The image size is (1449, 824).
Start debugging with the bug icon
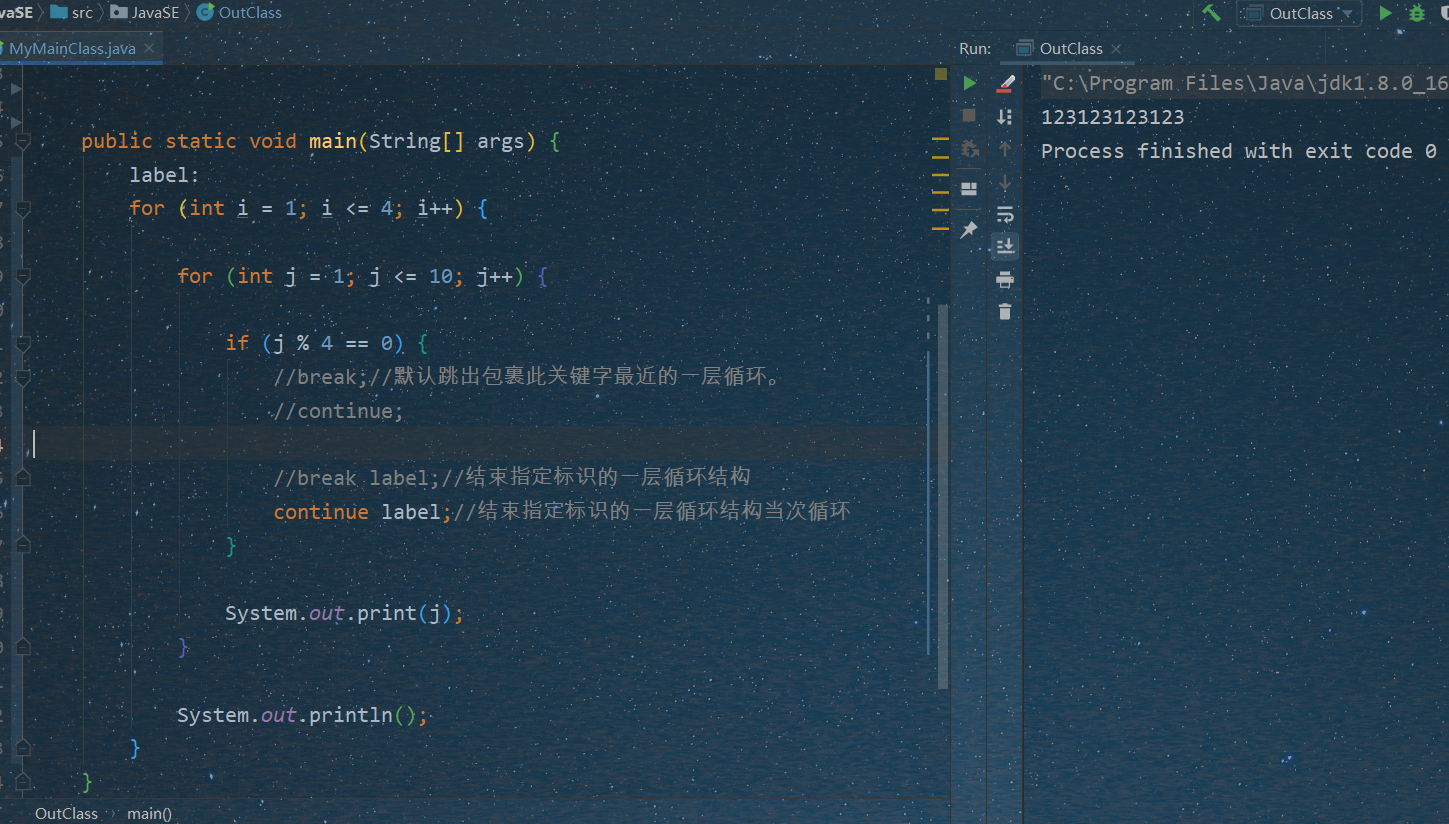[1417, 13]
